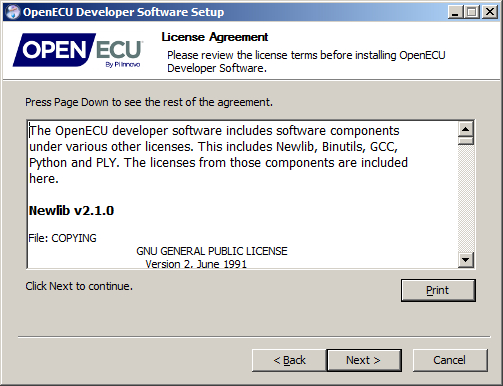Click 'GNU GENERAL PUBLIC LICENSE' text

pos(212,251)
